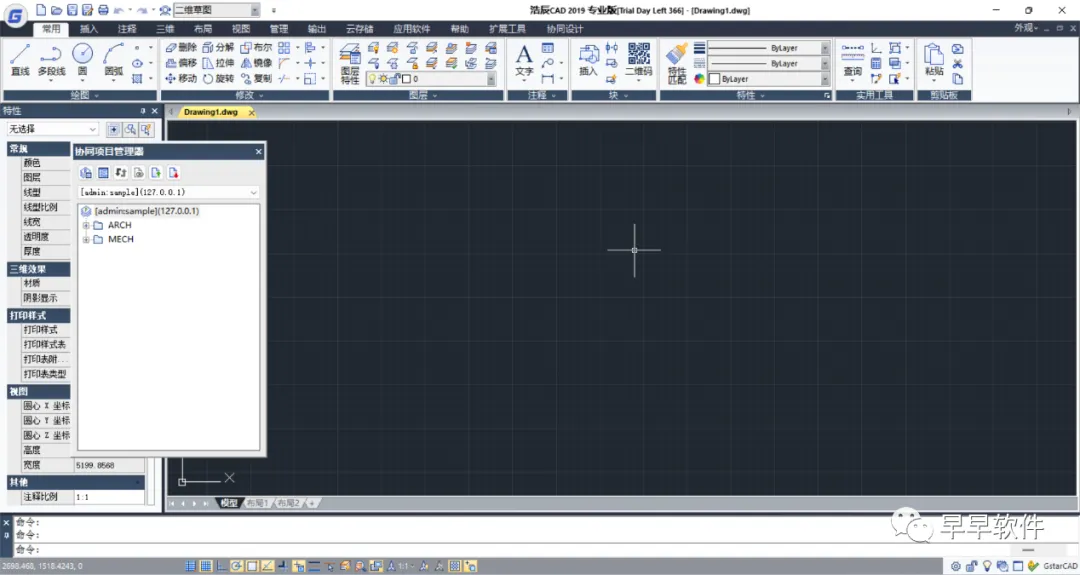Expand the ARCH folder node
The height and width of the screenshot is (575, 1080).
coord(86,225)
